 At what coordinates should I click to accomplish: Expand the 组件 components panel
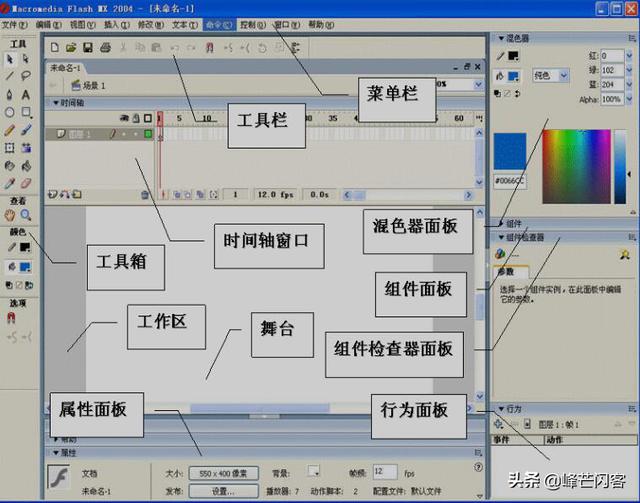501,223
